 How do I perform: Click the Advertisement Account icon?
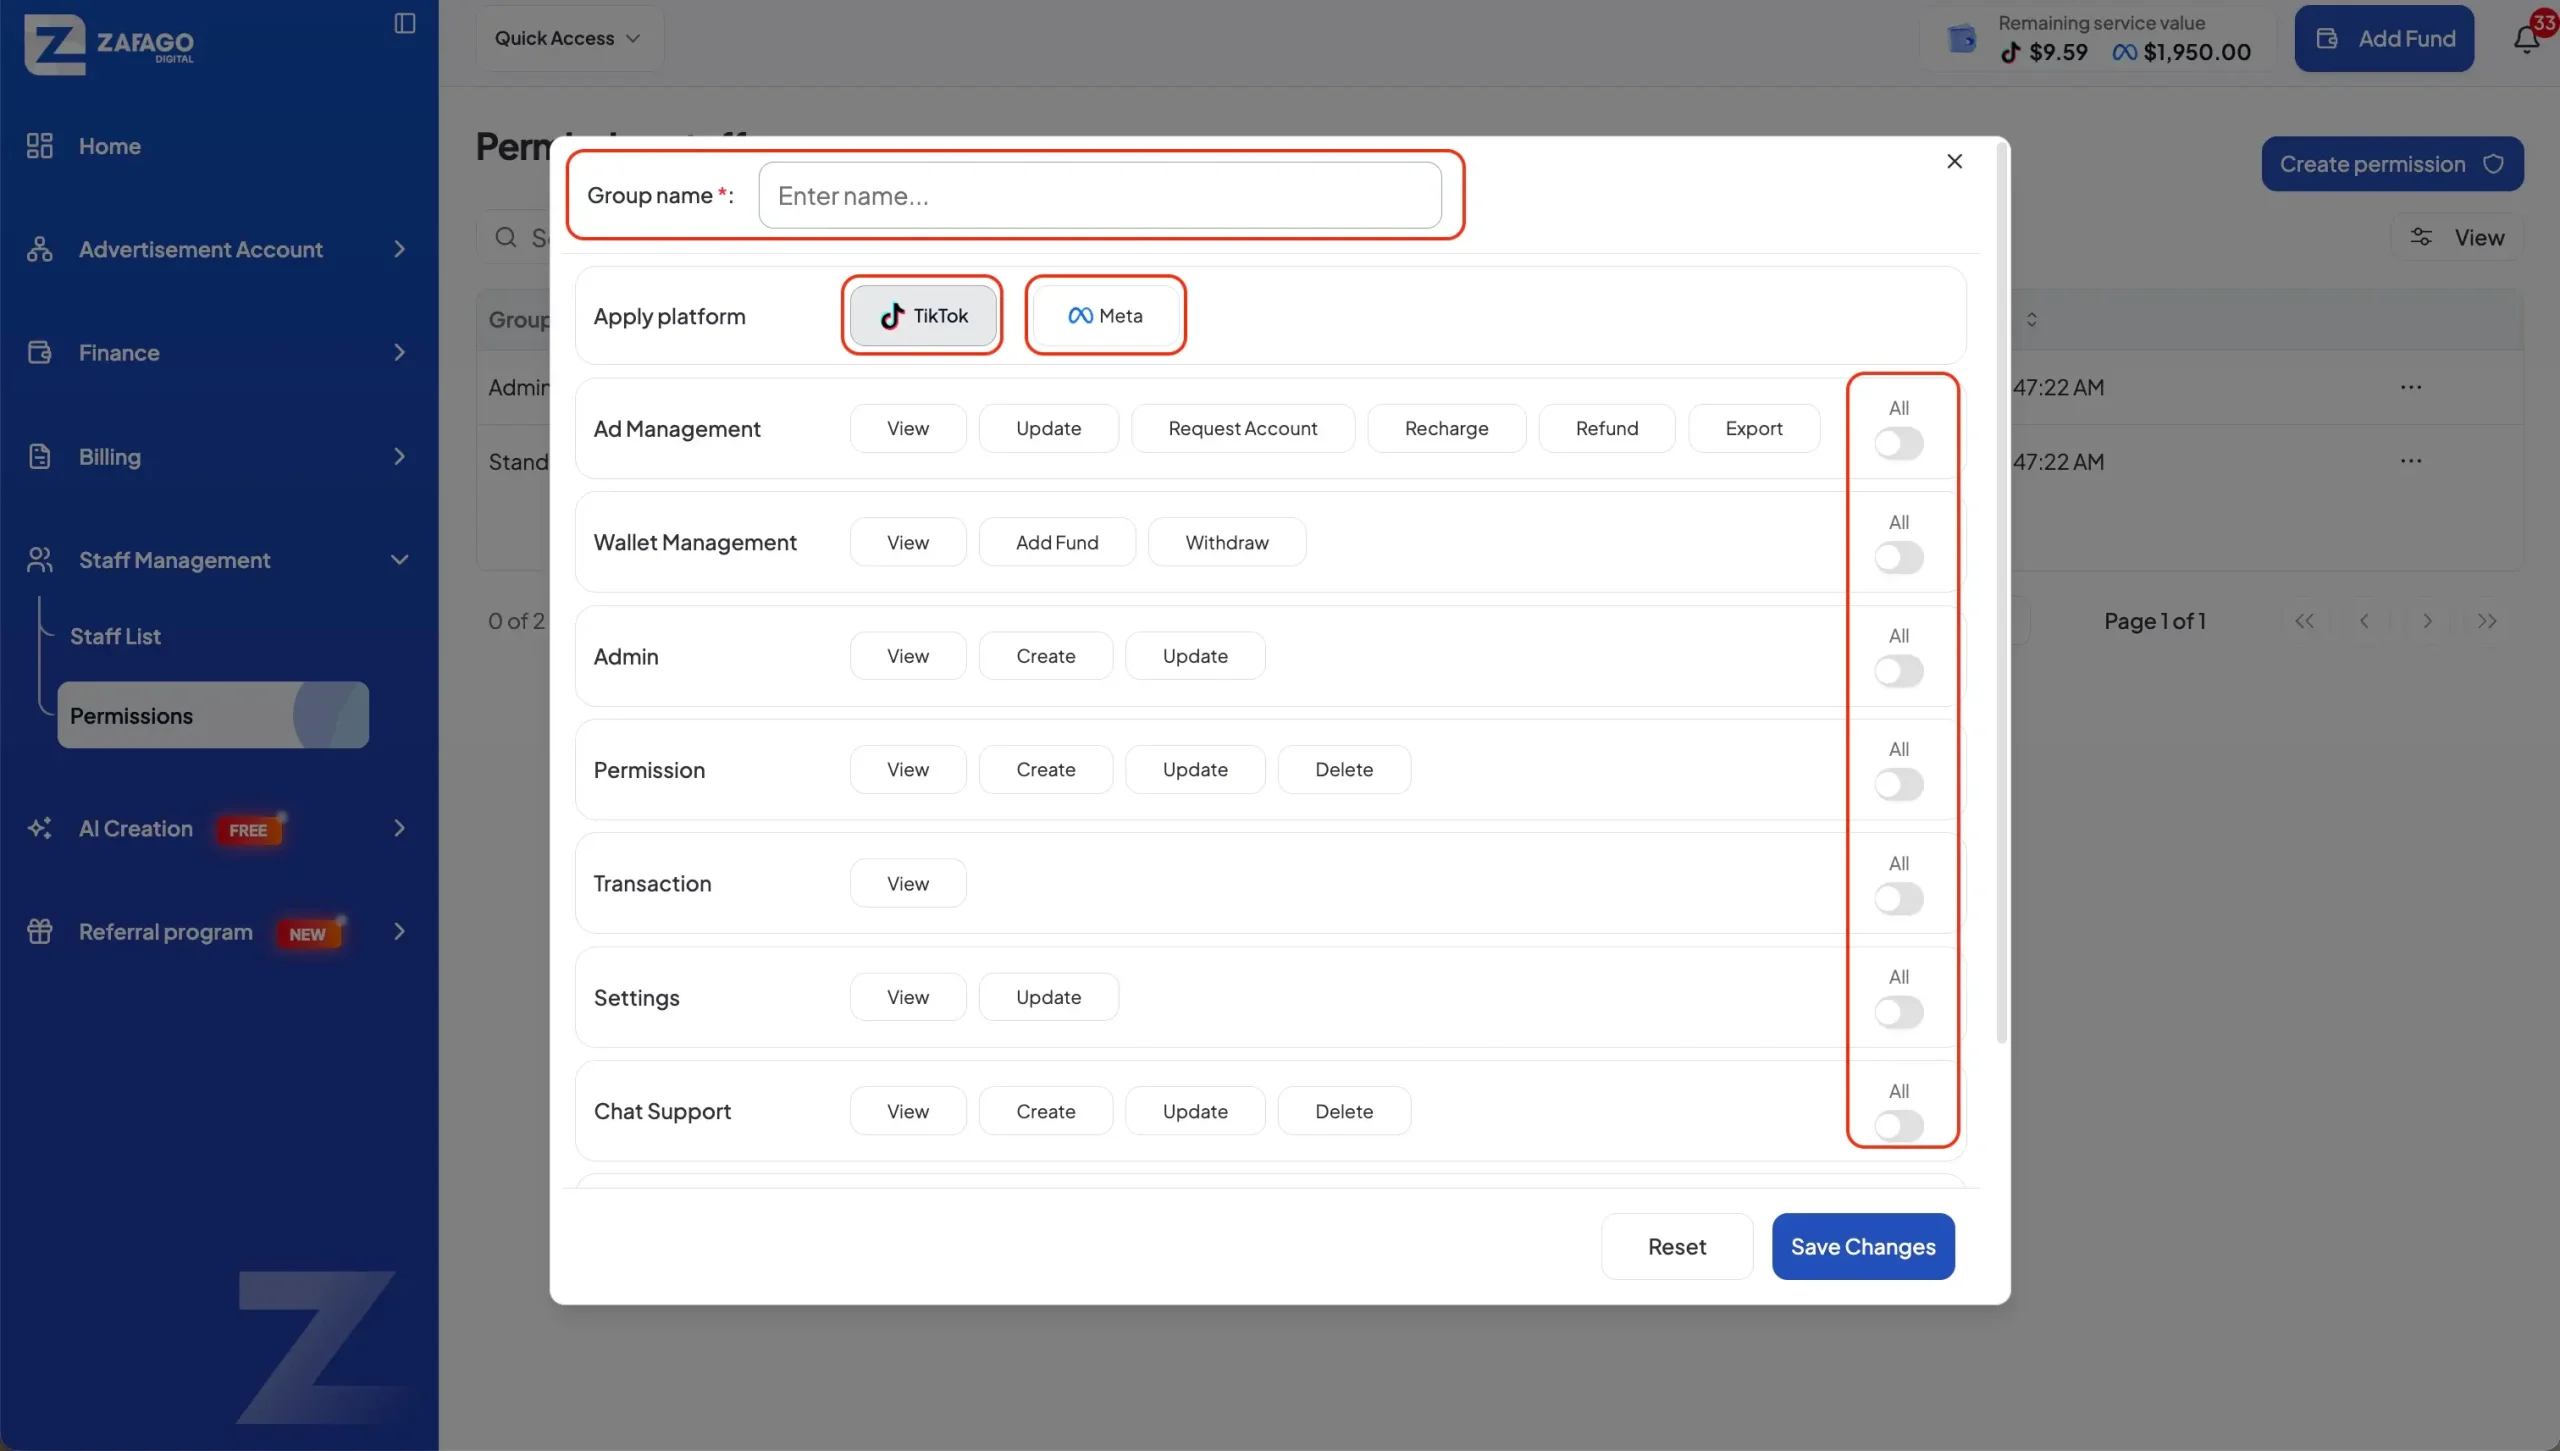pos(40,249)
